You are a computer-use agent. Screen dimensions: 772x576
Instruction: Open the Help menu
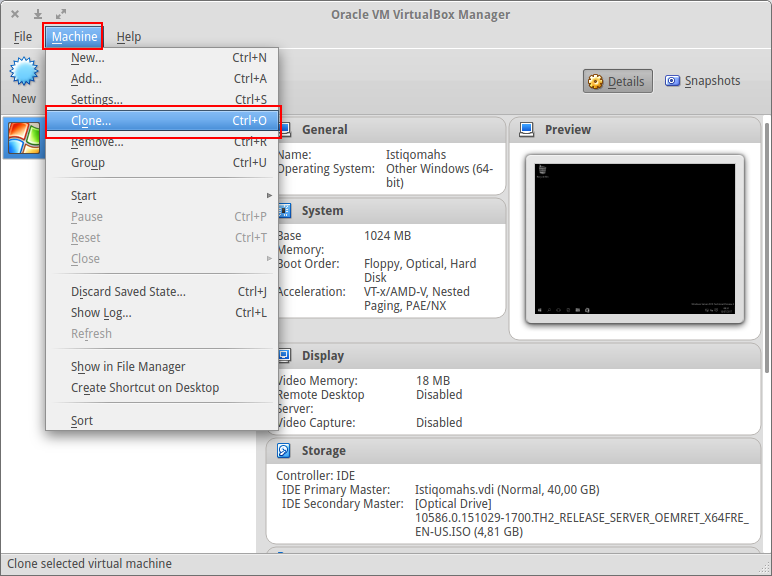(129, 37)
